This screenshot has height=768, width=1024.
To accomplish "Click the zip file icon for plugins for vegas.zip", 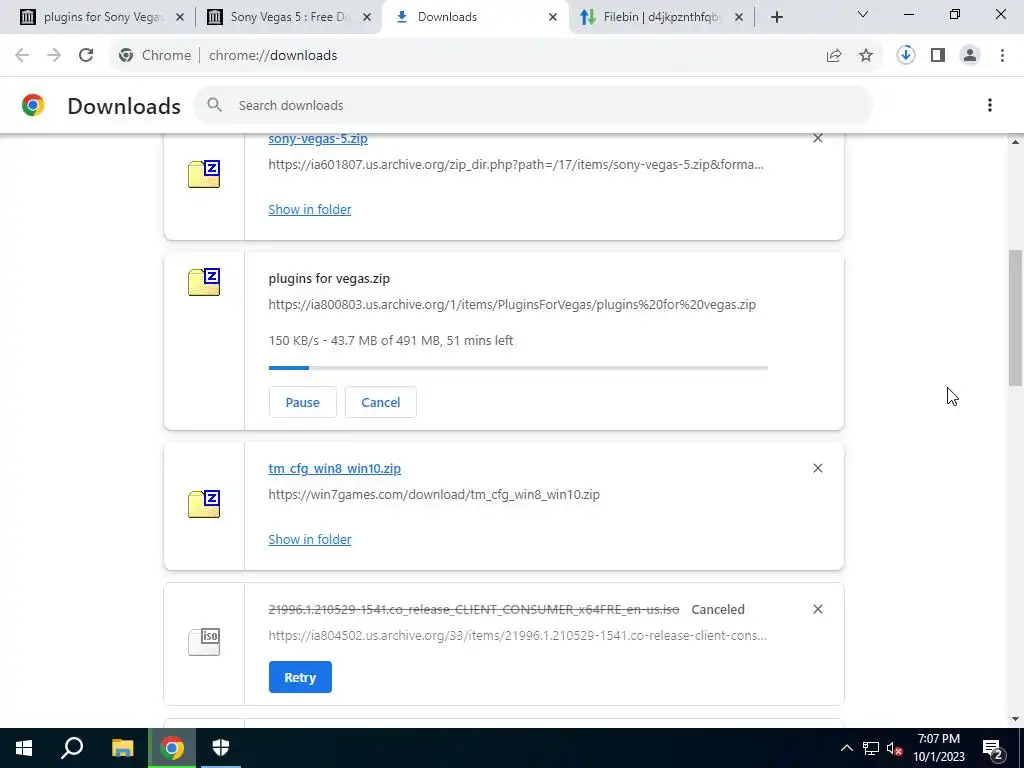I will [204, 282].
